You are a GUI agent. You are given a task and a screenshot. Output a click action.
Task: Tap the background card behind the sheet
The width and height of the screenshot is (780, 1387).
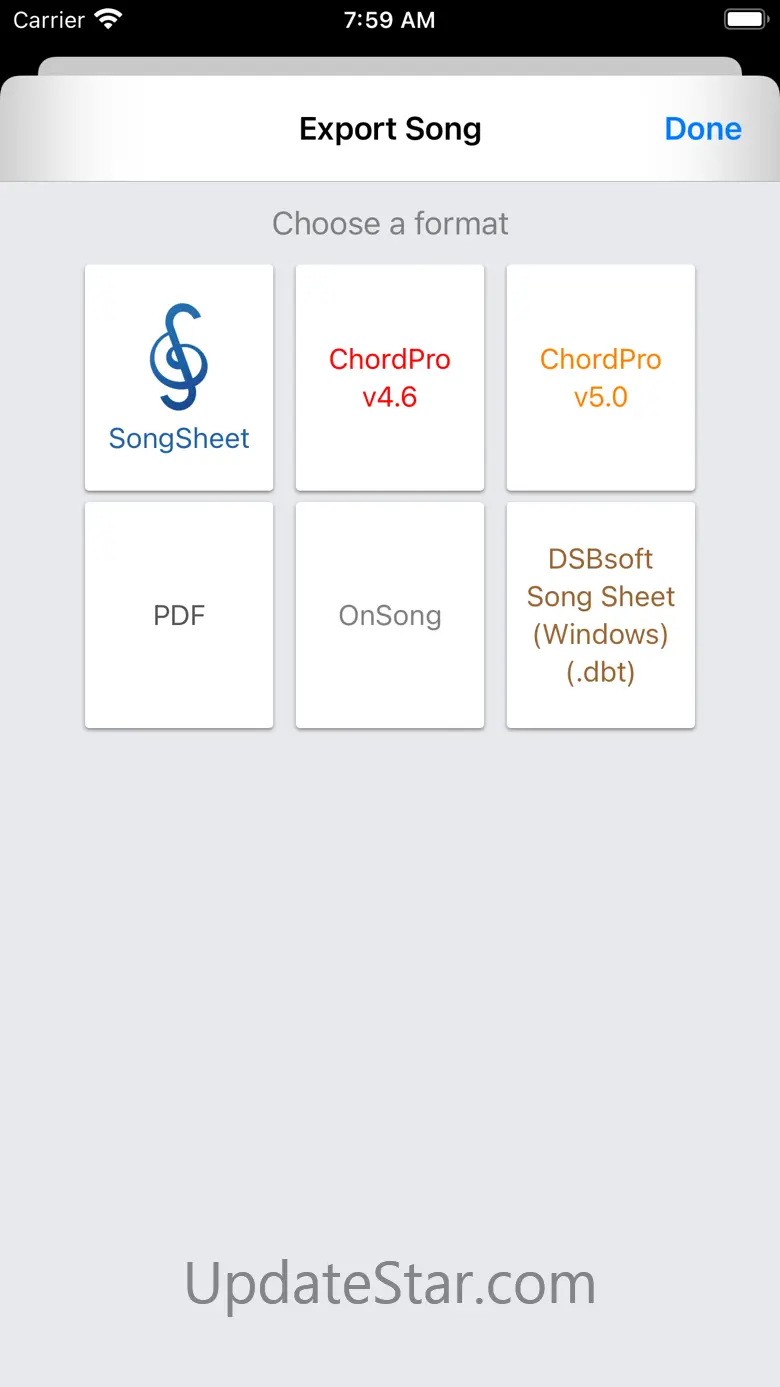[390, 65]
